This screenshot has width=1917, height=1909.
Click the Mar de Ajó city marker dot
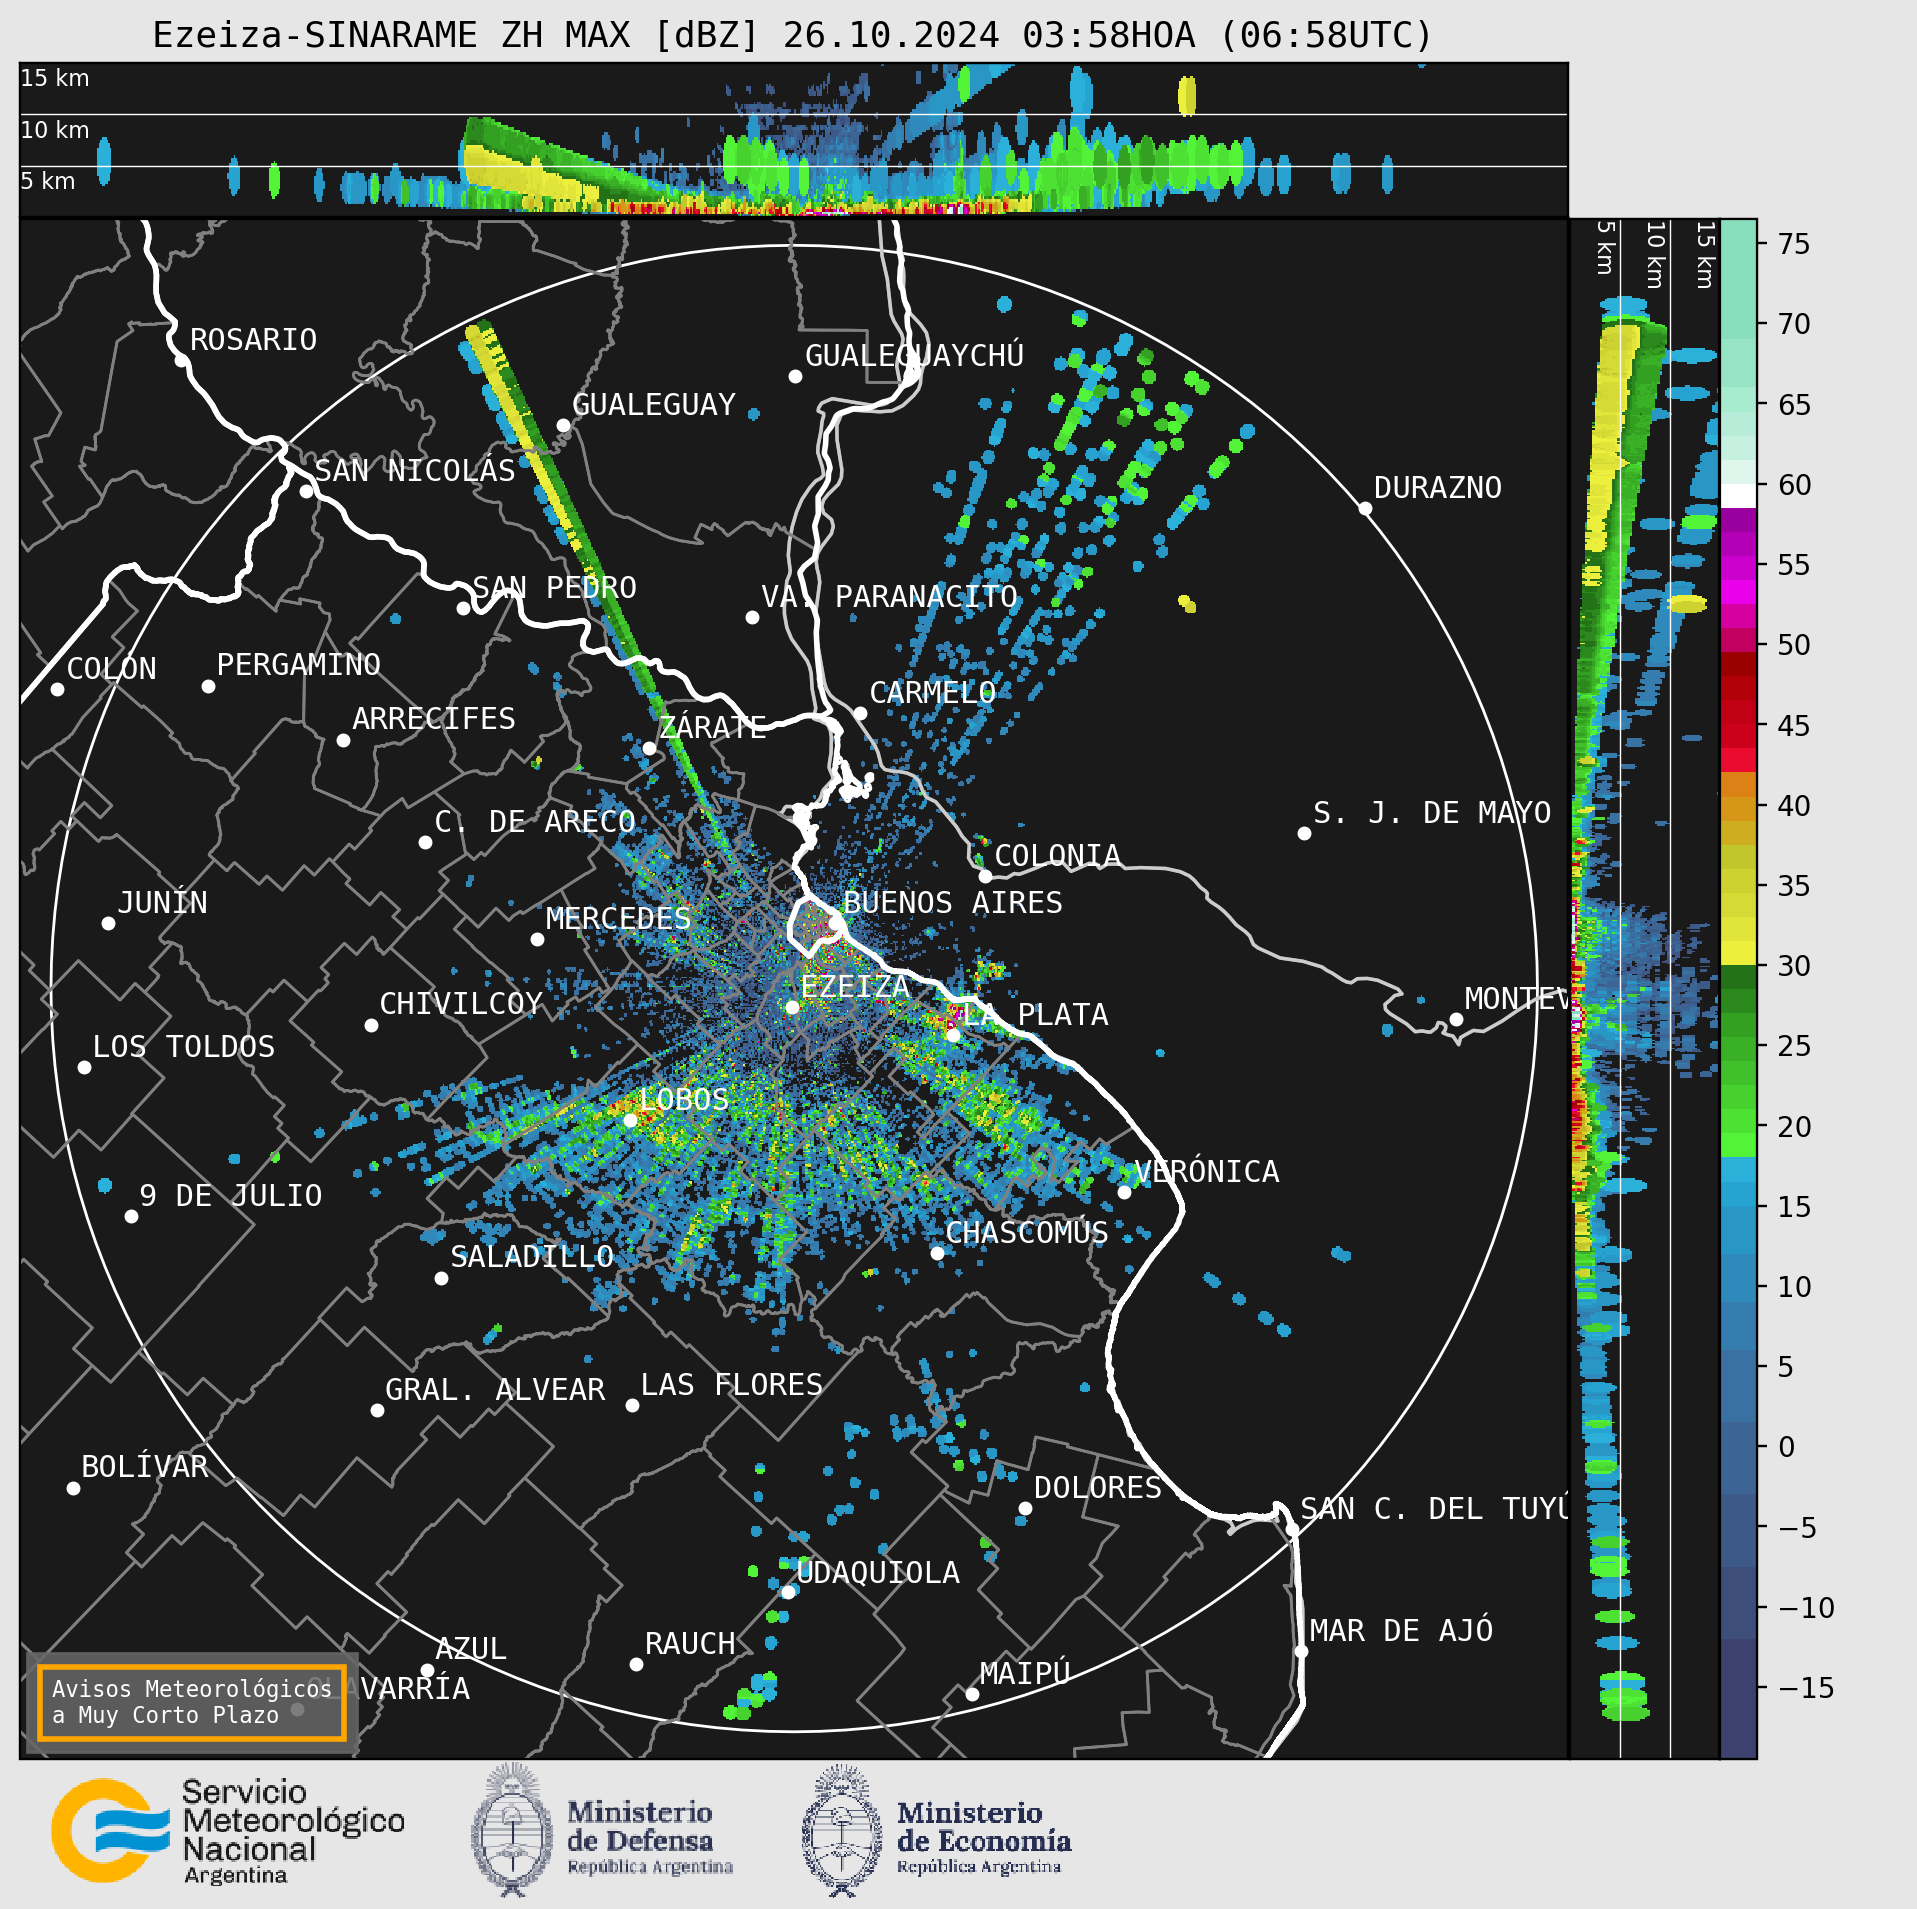coord(1301,1652)
